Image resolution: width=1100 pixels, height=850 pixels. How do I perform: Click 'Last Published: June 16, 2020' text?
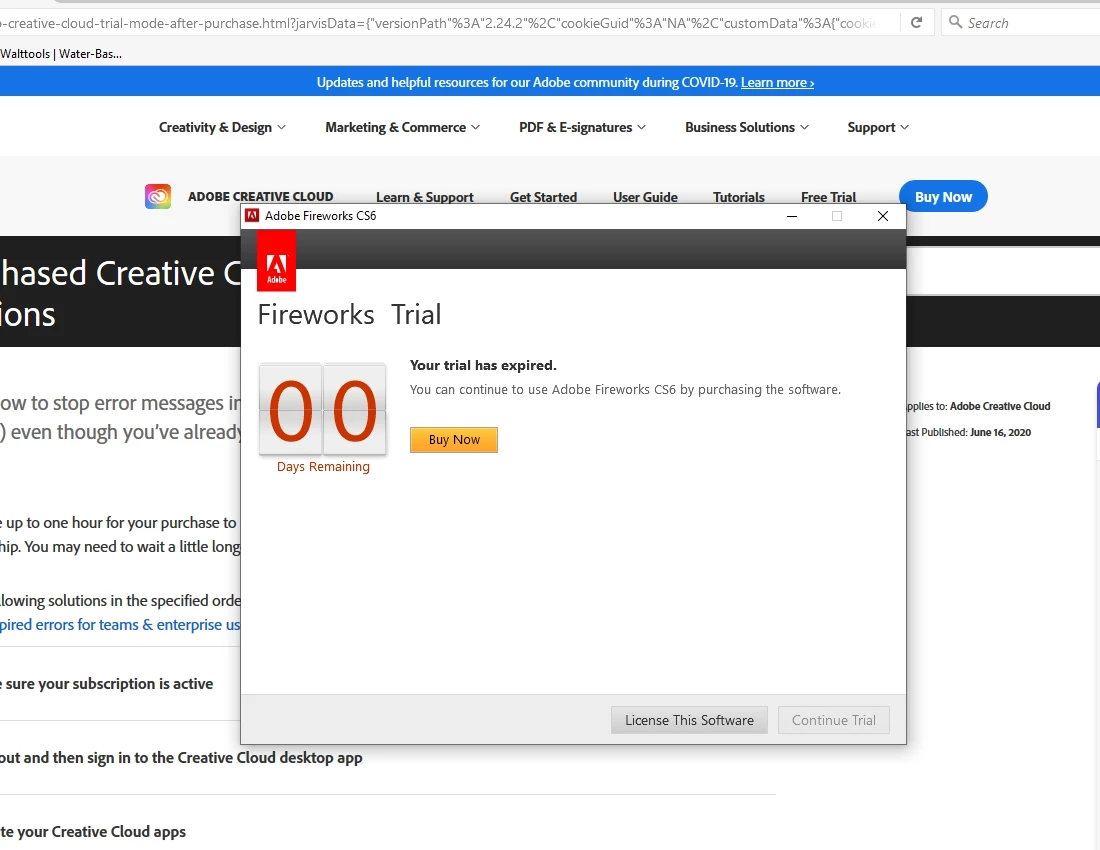(x=968, y=433)
